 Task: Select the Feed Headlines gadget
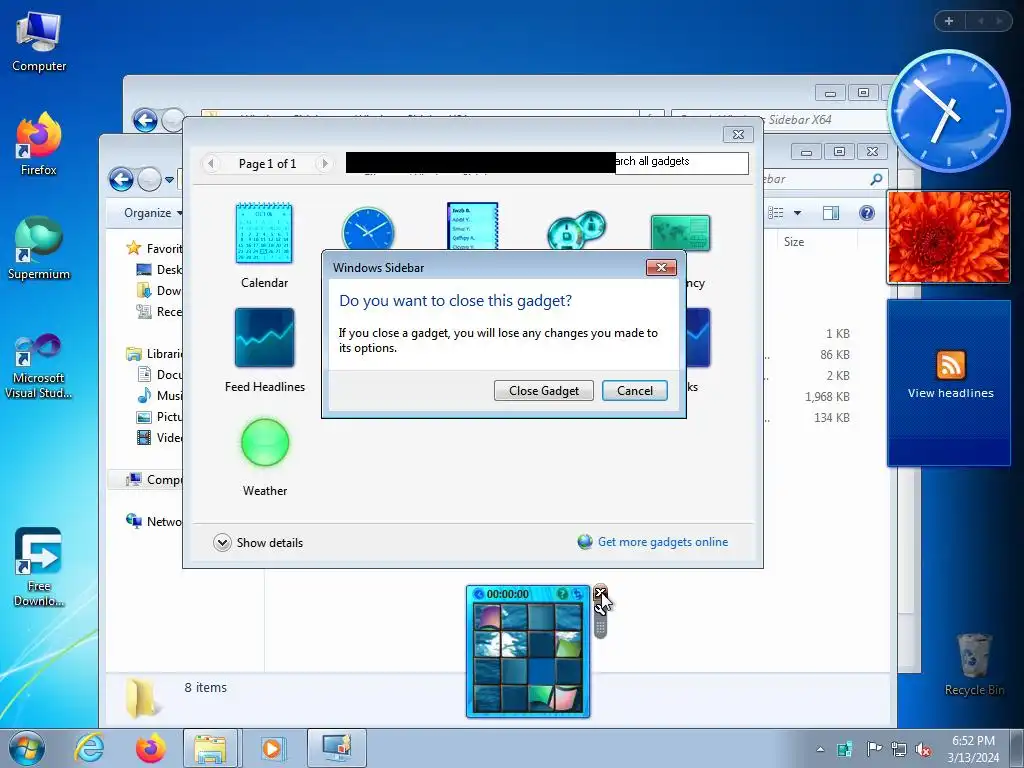pos(264,350)
